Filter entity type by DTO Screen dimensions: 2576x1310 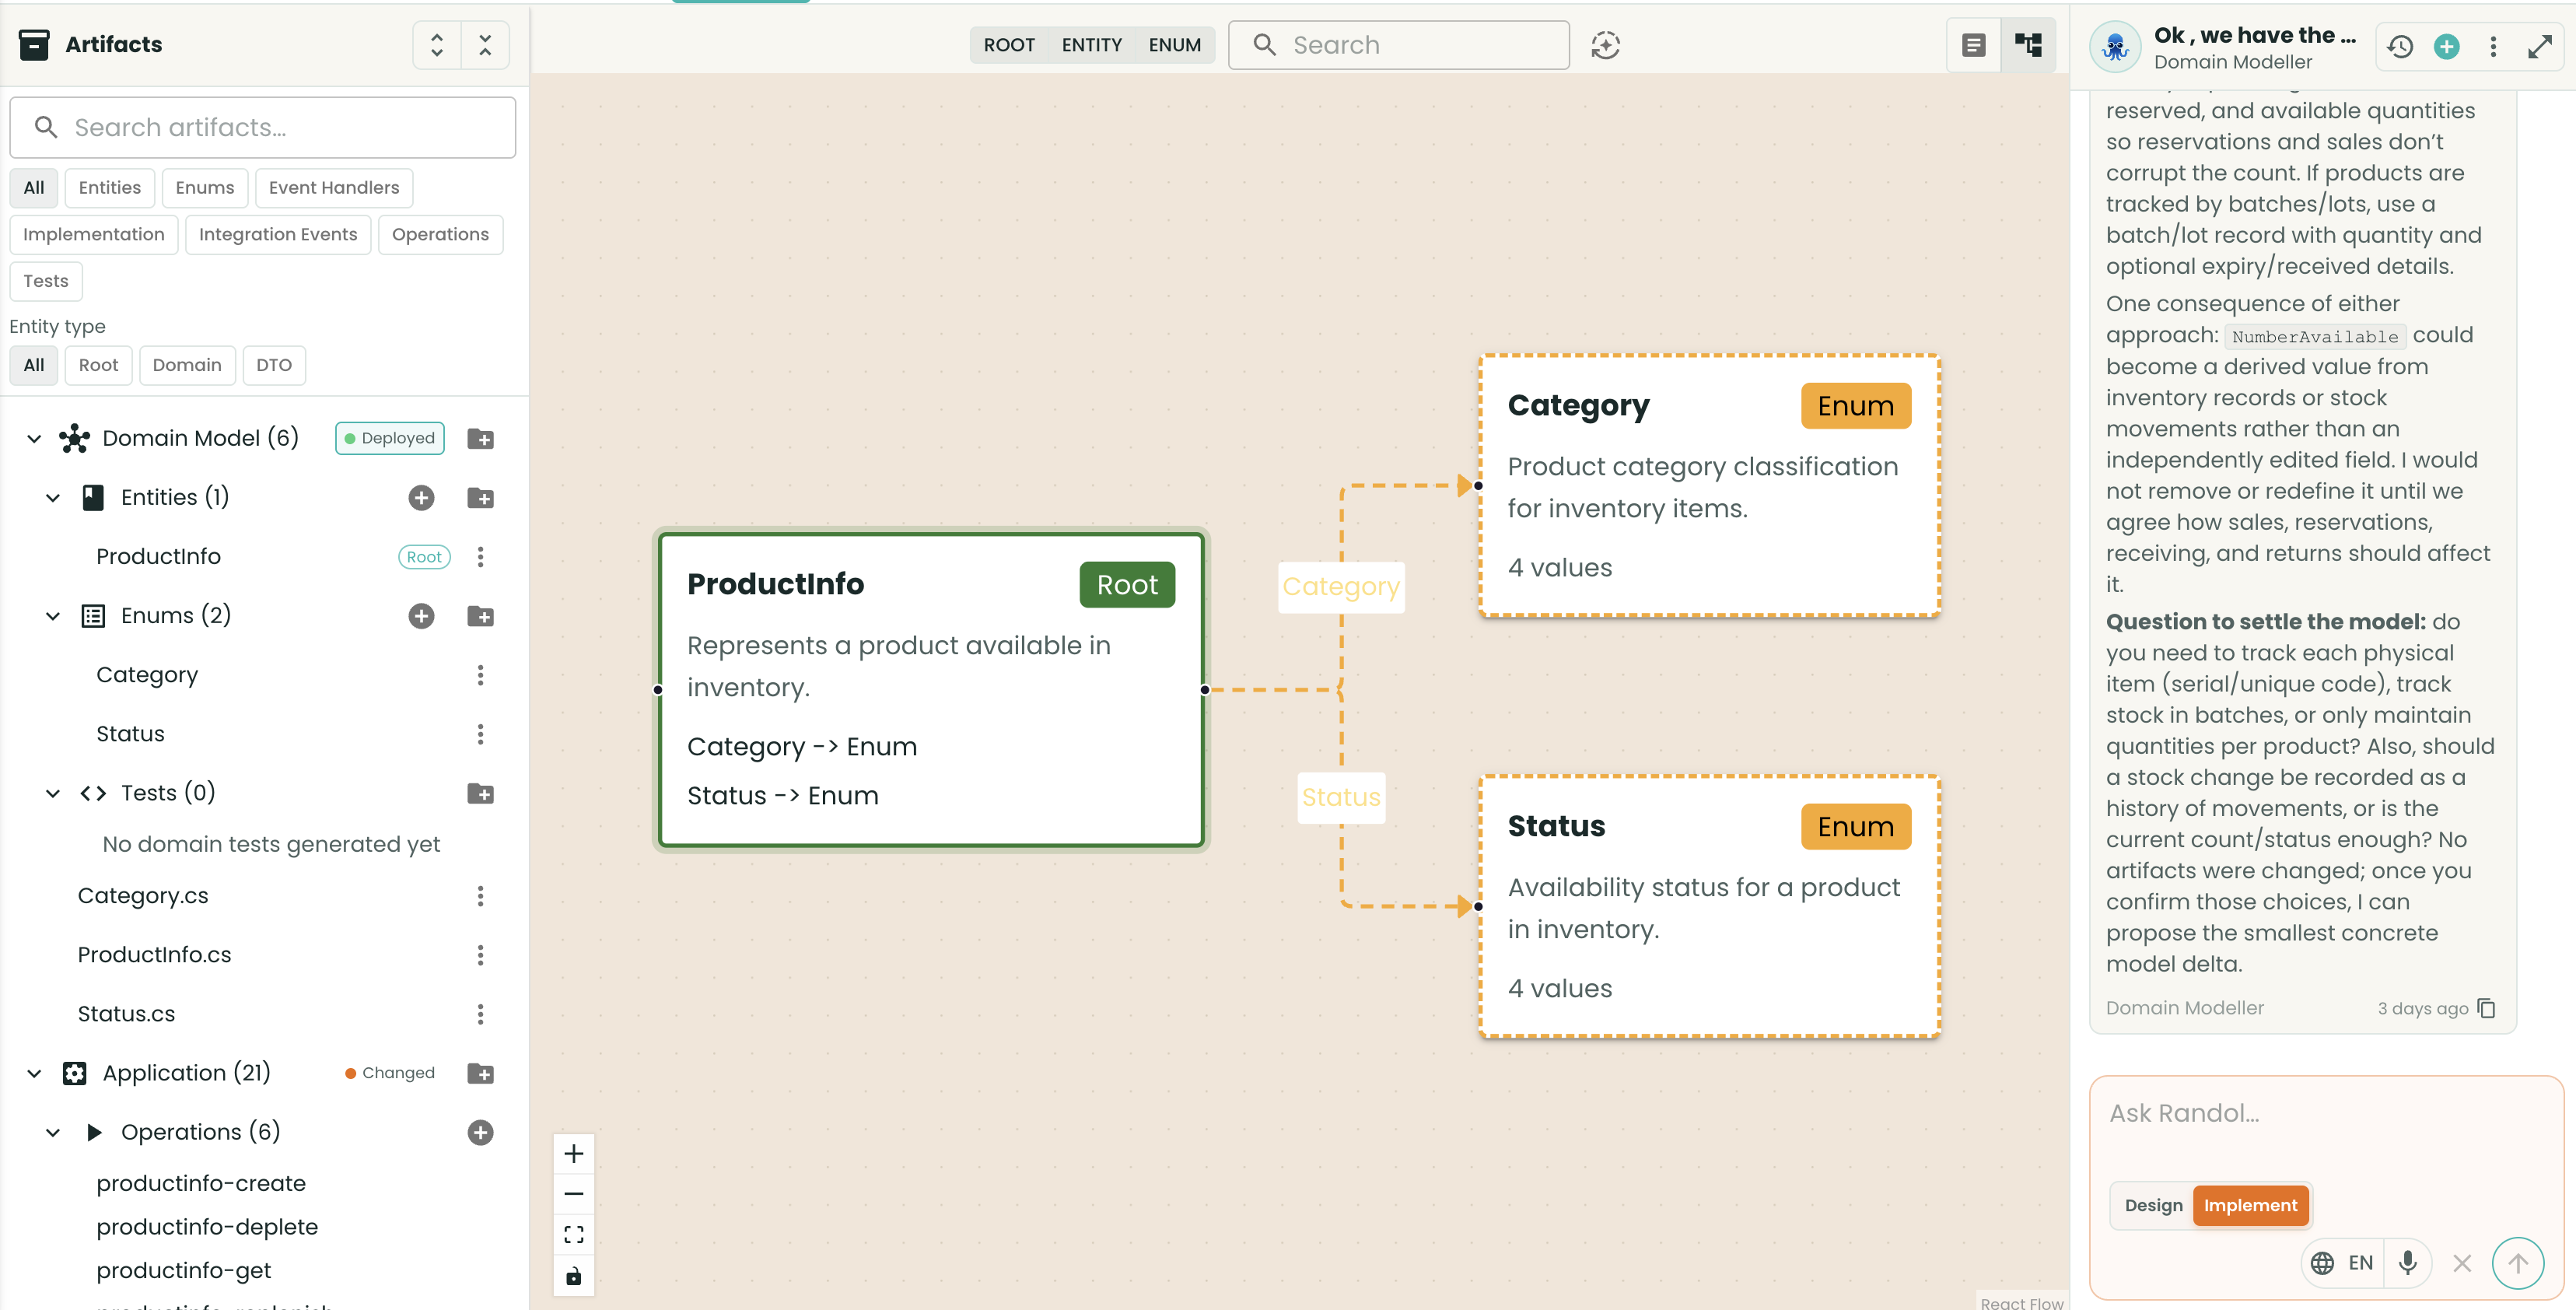click(274, 365)
